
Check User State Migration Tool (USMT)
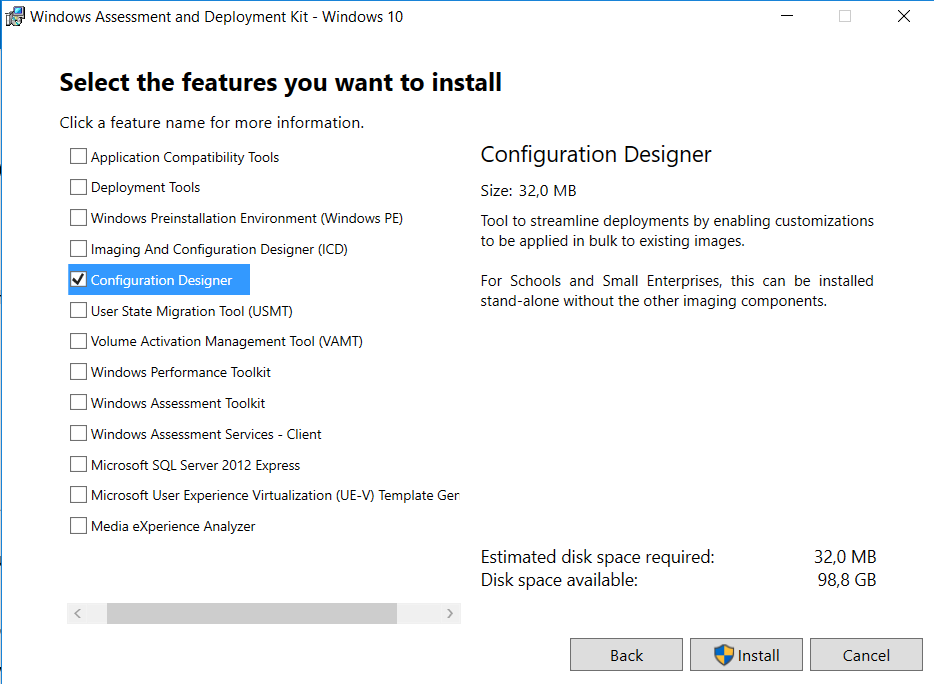click(x=78, y=310)
